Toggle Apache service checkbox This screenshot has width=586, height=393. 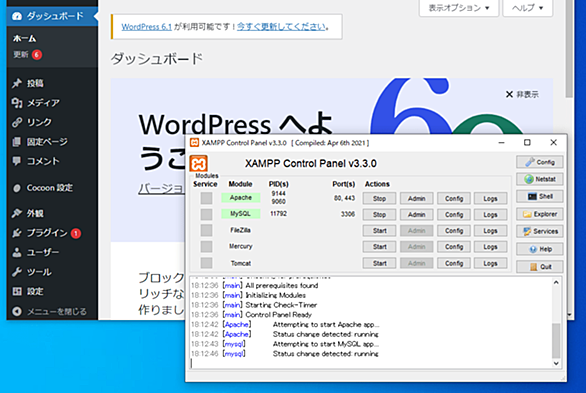click(206, 198)
